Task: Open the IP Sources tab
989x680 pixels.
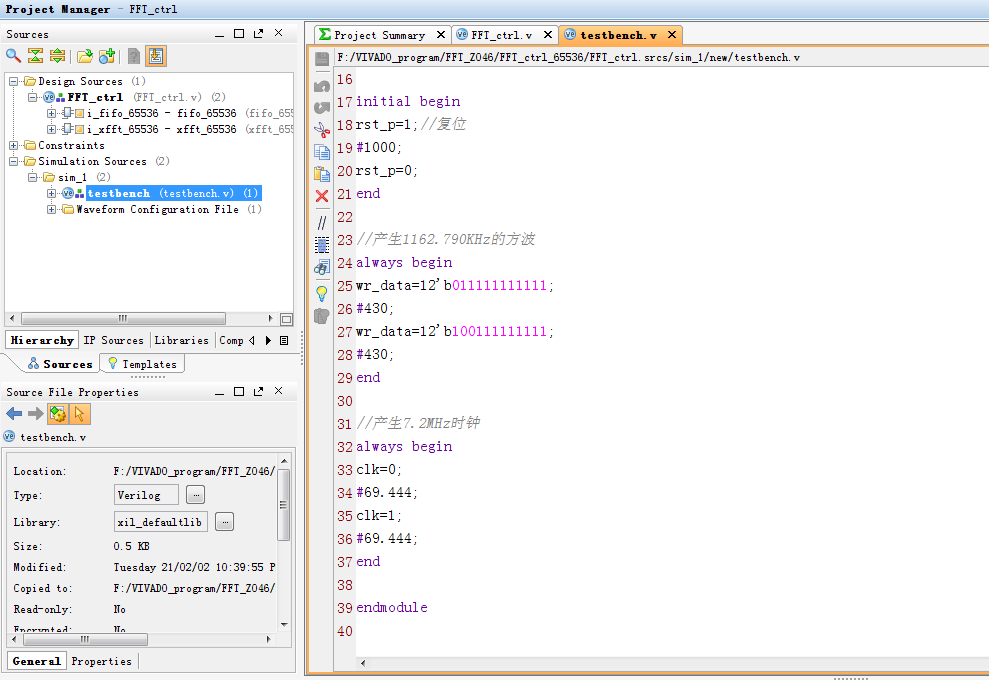Action: coord(114,340)
